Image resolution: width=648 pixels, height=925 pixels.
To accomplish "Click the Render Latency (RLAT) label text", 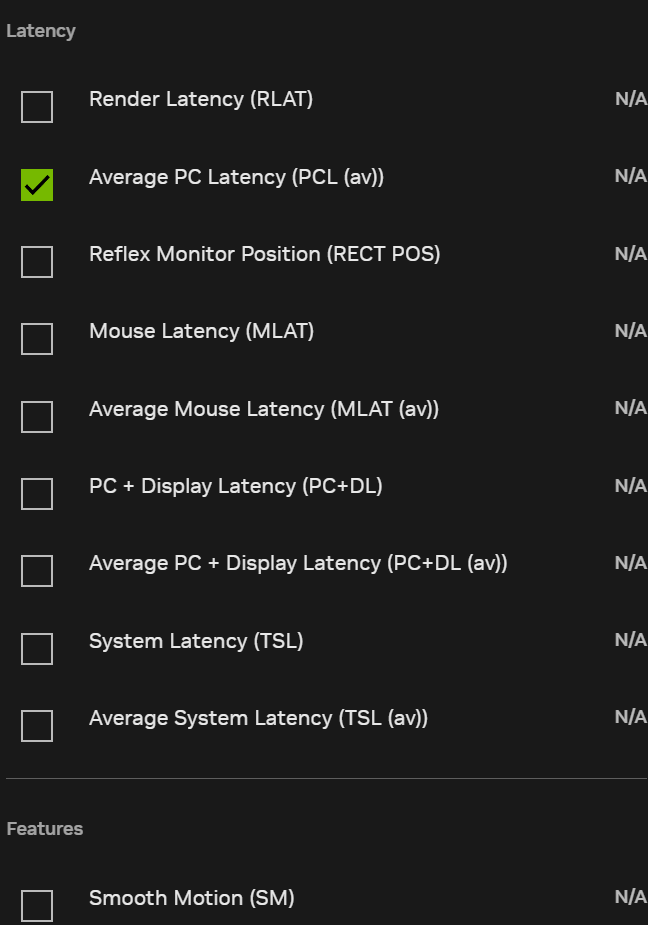I will click(x=201, y=99).
